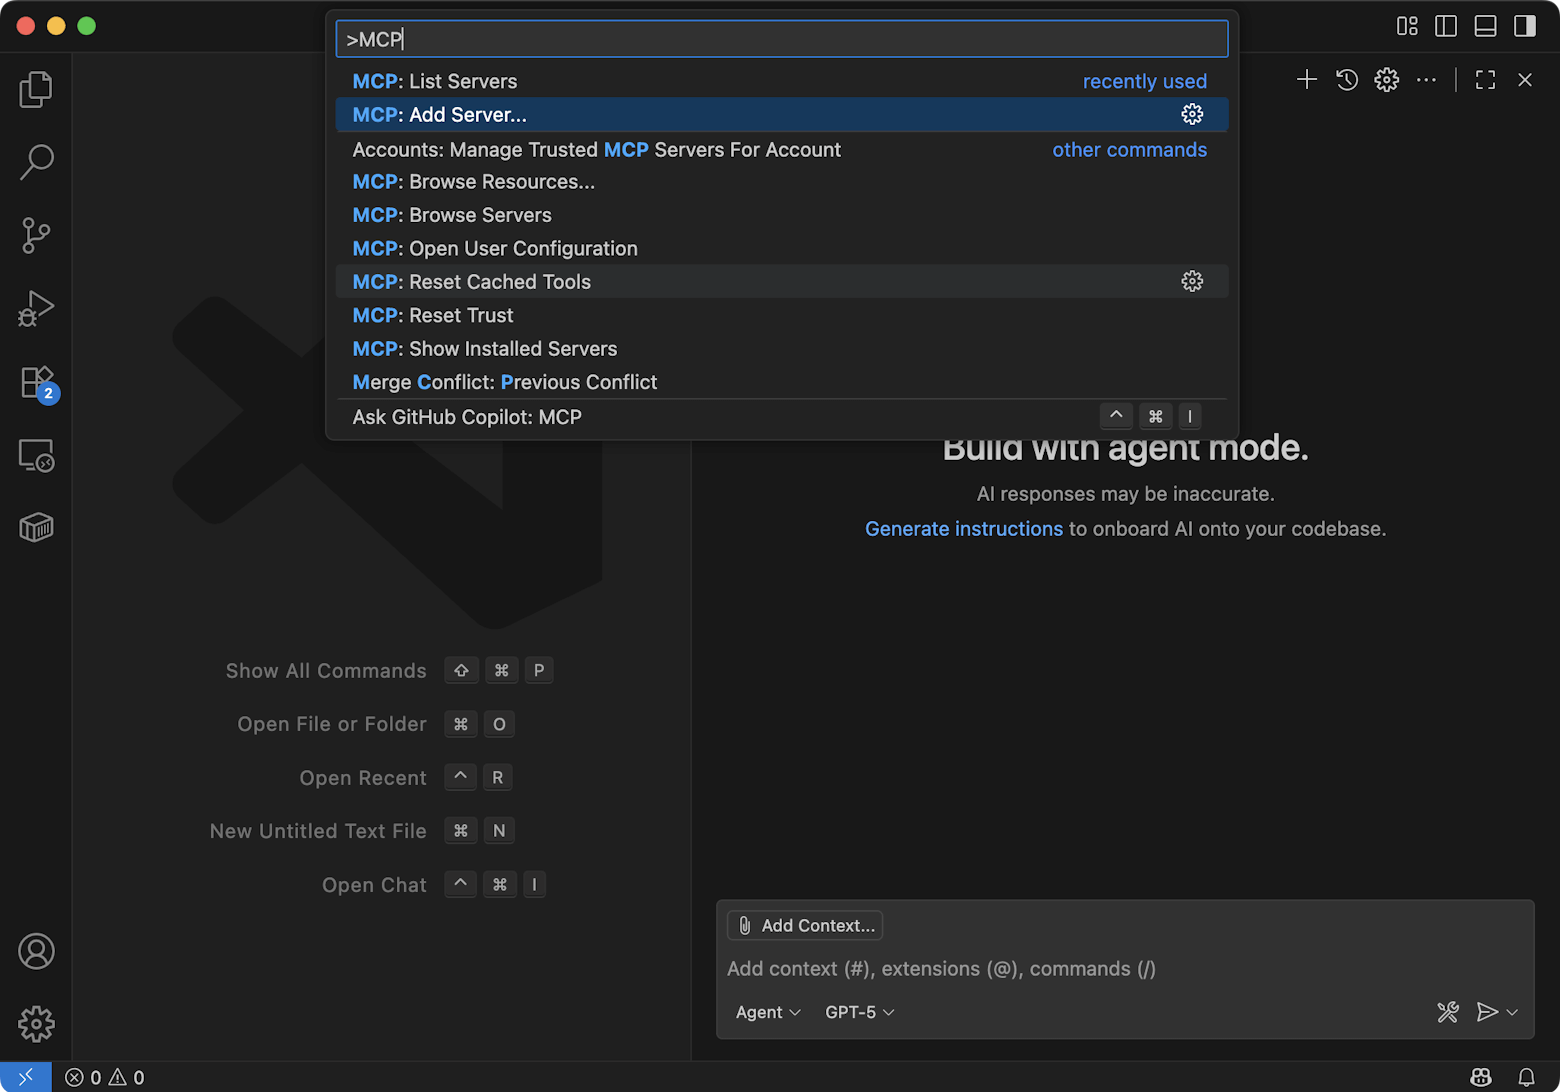Viewport: 1560px width, 1092px height.
Task: Select Merge Conflict: Previous Conflict
Action: tap(782, 382)
